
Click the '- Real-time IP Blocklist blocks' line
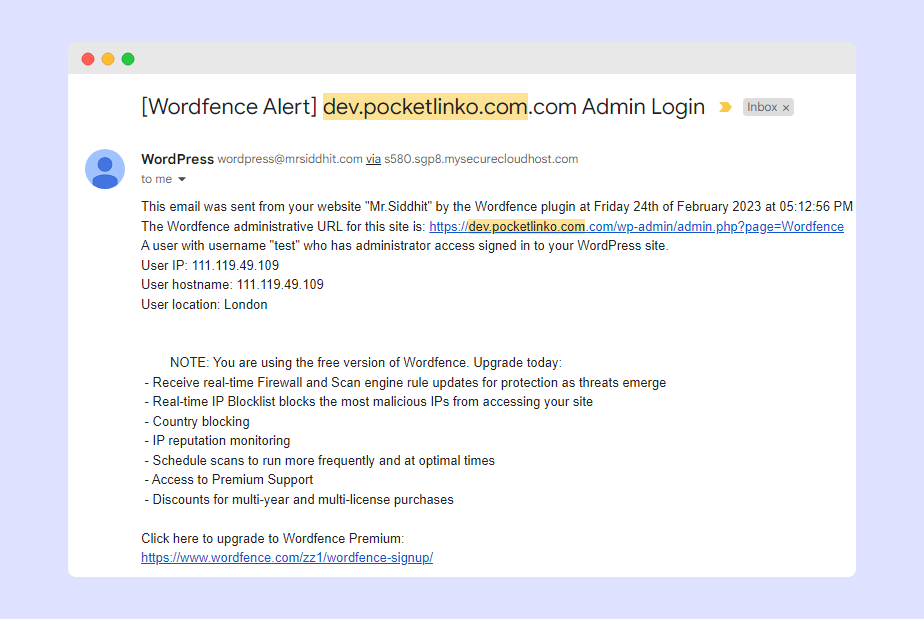[368, 402]
